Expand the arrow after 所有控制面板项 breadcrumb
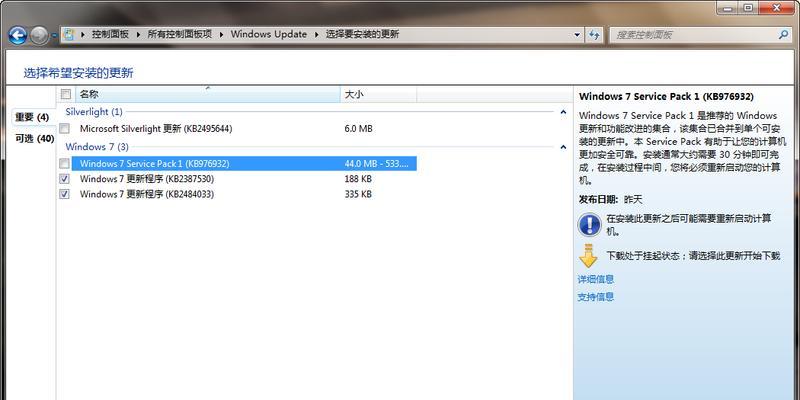The image size is (800, 400). 221,35
